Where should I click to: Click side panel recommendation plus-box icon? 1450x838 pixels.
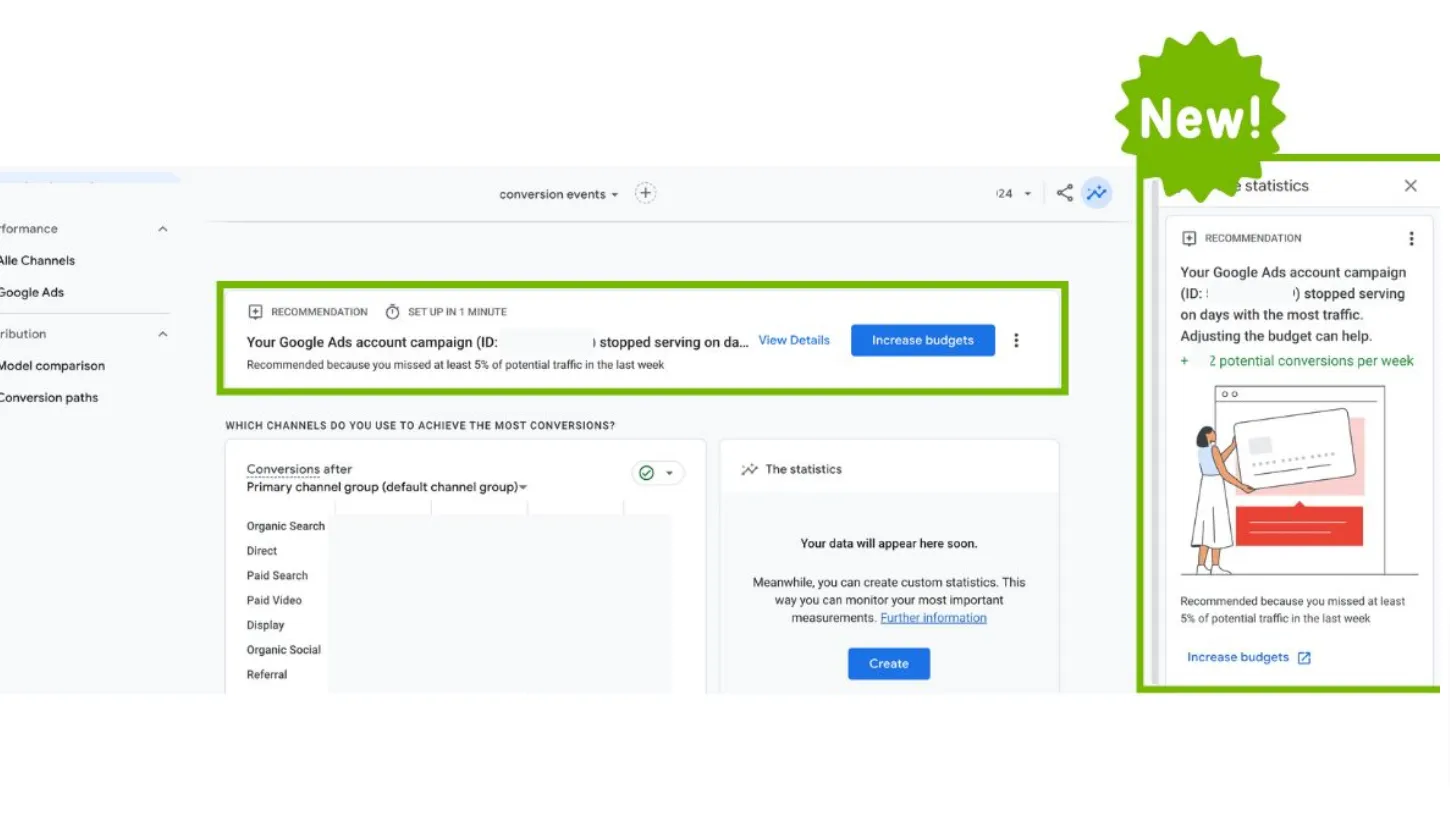pos(1189,238)
